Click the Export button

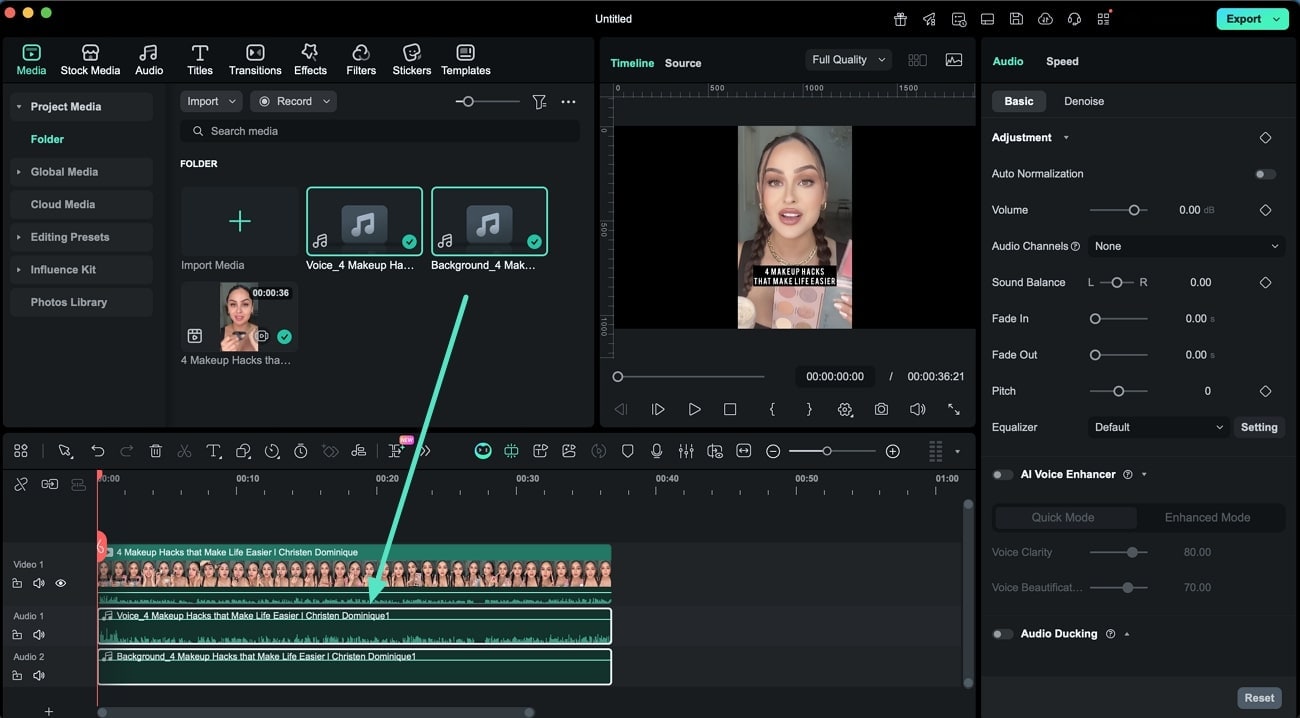pos(1245,18)
